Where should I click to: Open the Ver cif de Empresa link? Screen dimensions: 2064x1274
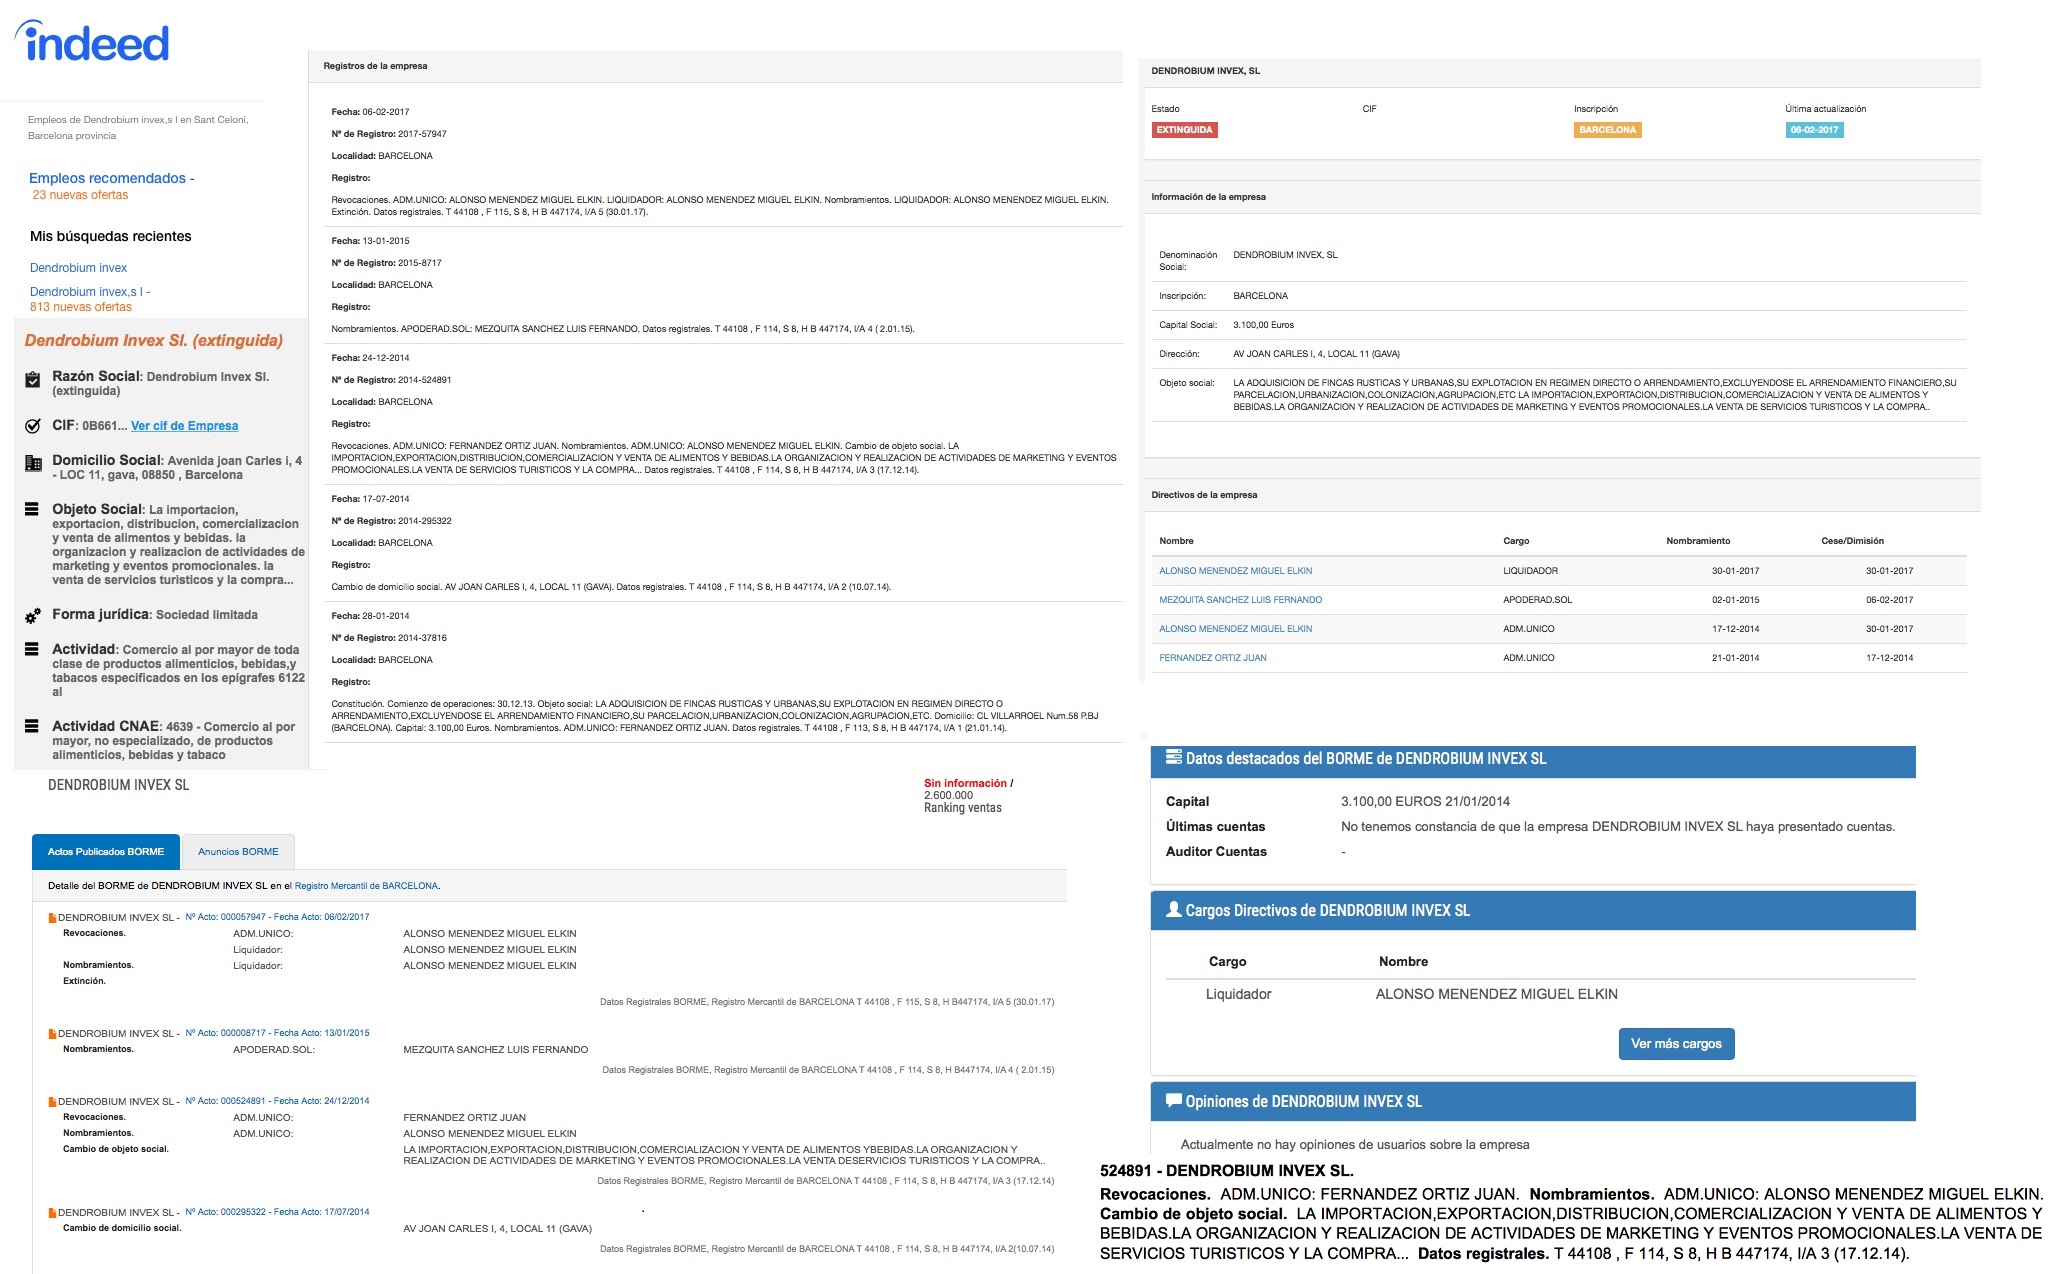(184, 426)
